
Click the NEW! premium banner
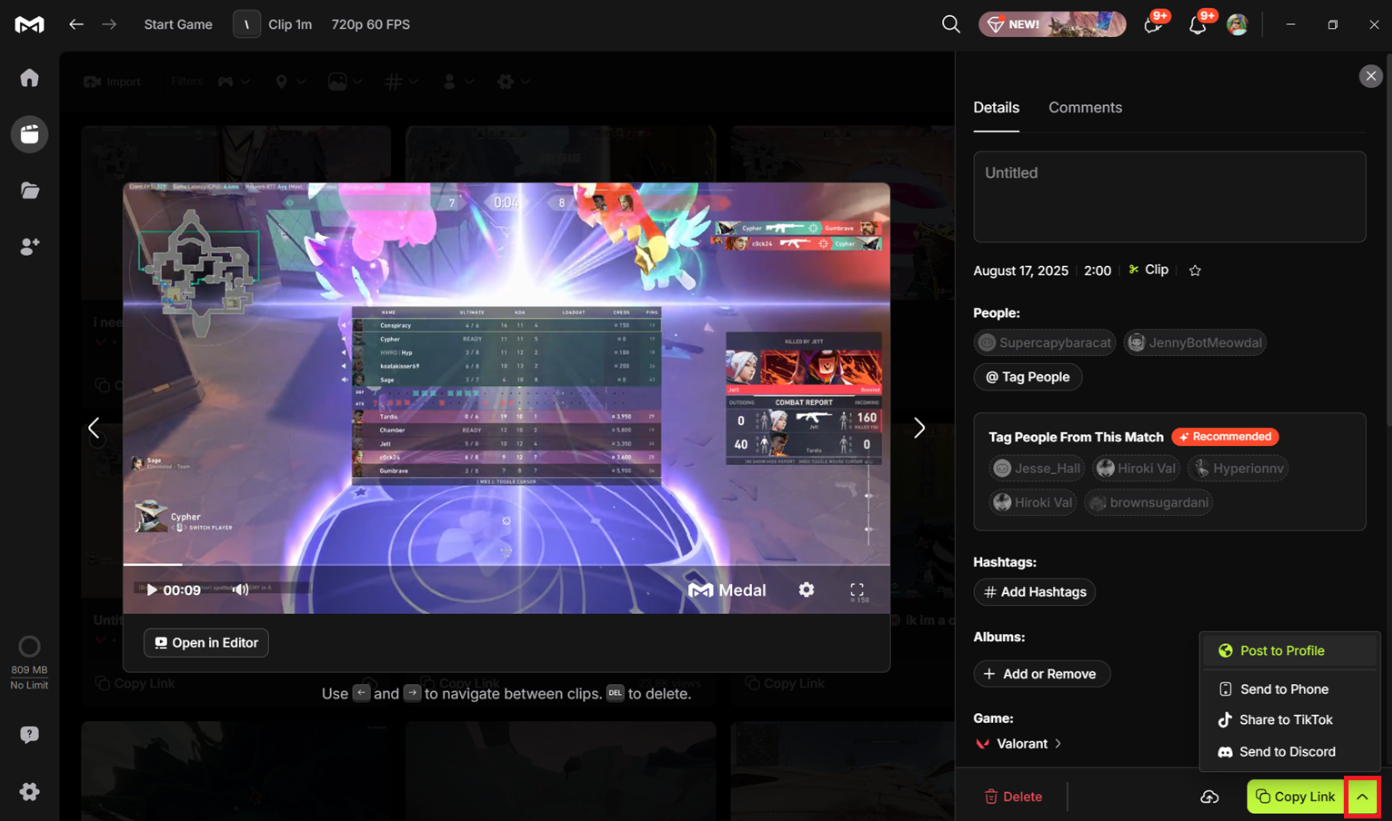point(1053,24)
